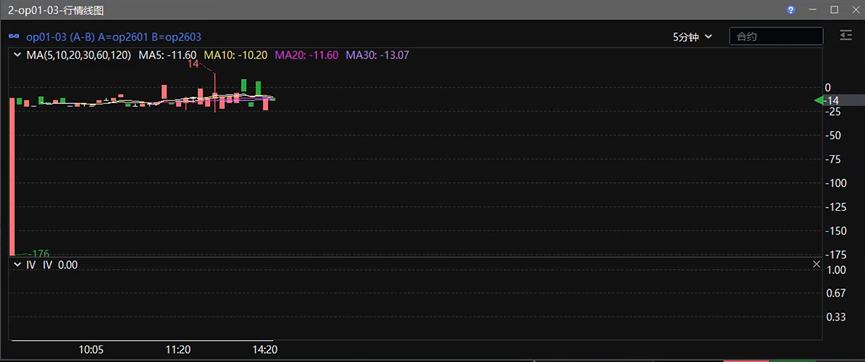Click the spread contract link icon
865x362 pixels.
pos(14,37)
